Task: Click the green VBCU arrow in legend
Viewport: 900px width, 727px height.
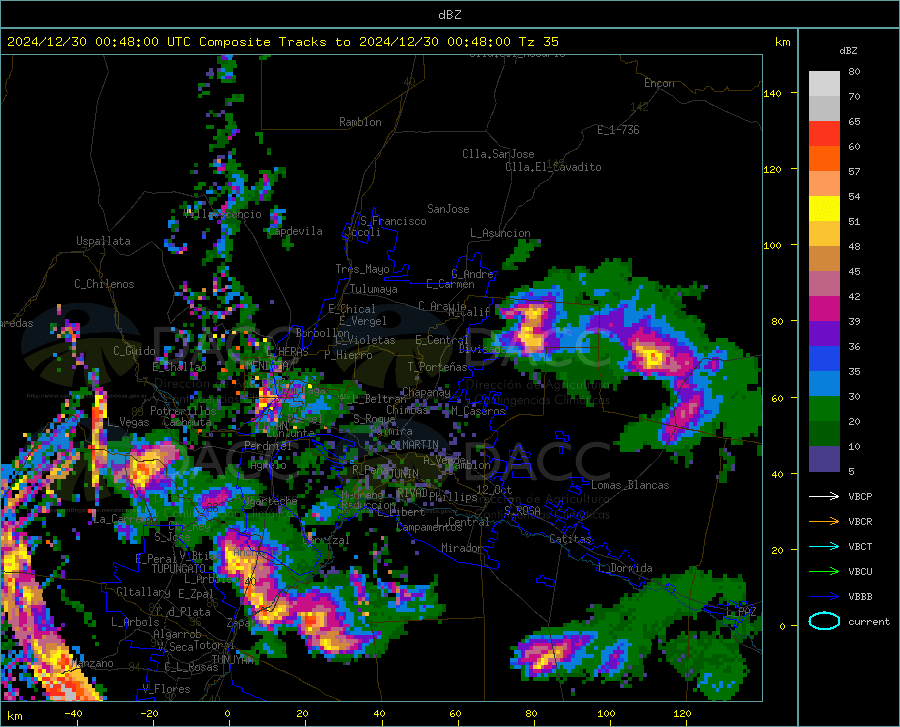Action: pos(824,571)
